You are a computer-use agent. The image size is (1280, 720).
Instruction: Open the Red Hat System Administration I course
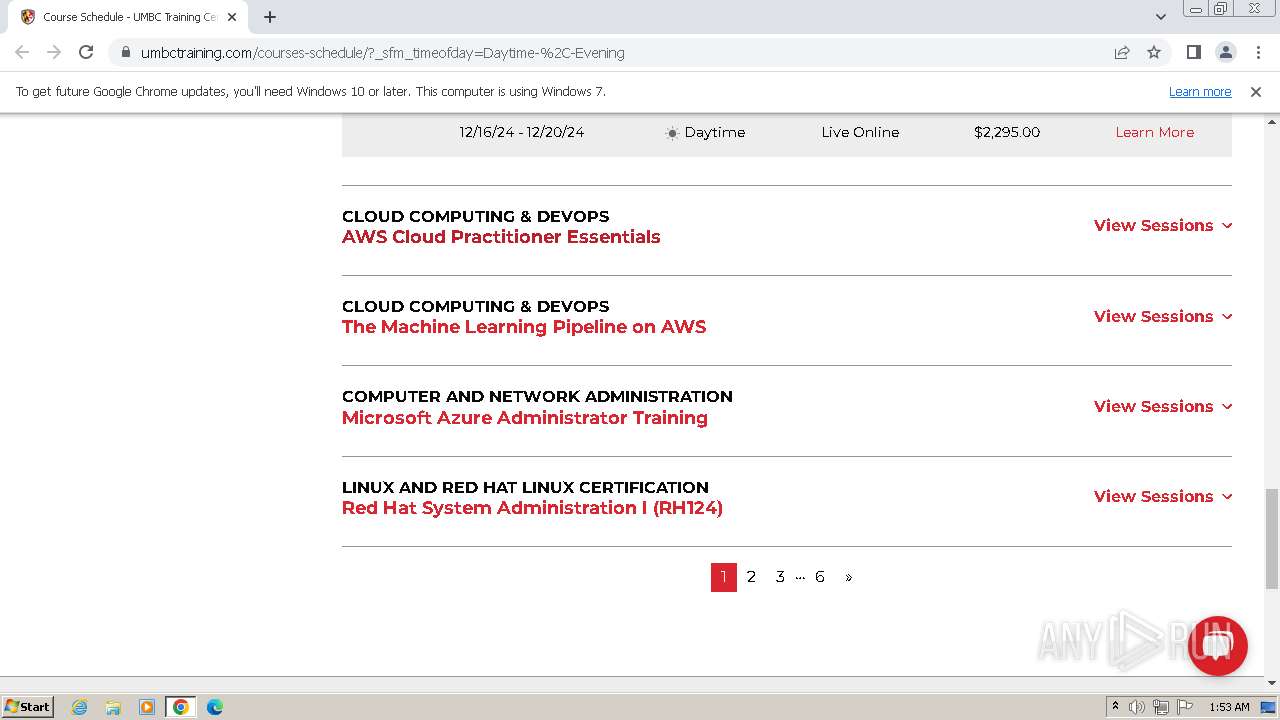click(532, 508)
